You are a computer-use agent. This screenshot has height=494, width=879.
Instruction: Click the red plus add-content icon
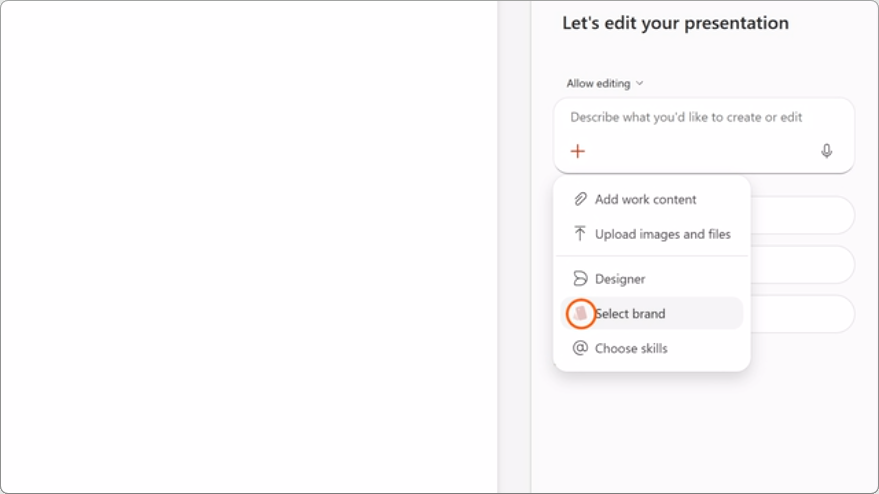coord(577,151)
